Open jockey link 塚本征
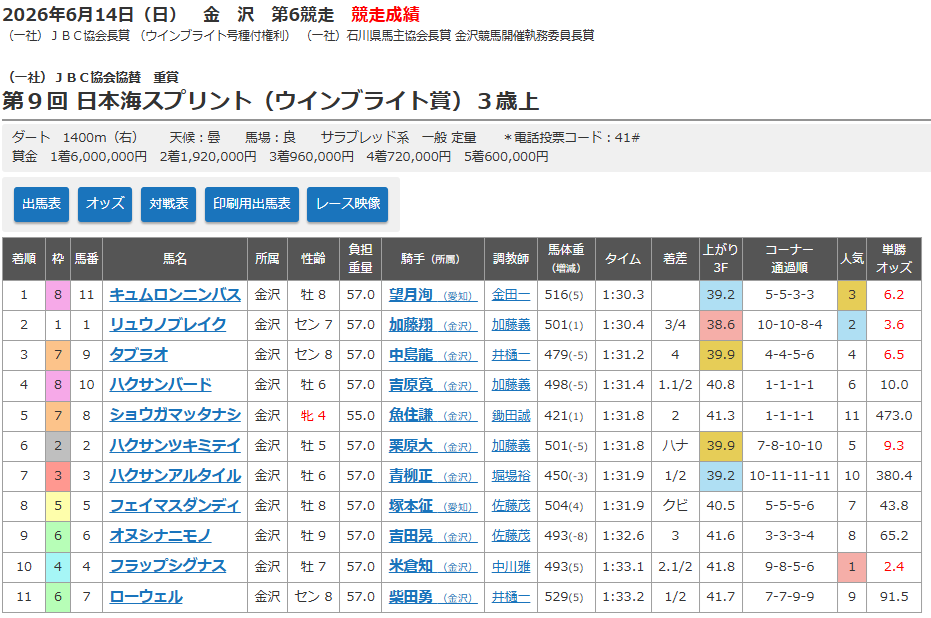The image size is (931, 618). point(433,506)
